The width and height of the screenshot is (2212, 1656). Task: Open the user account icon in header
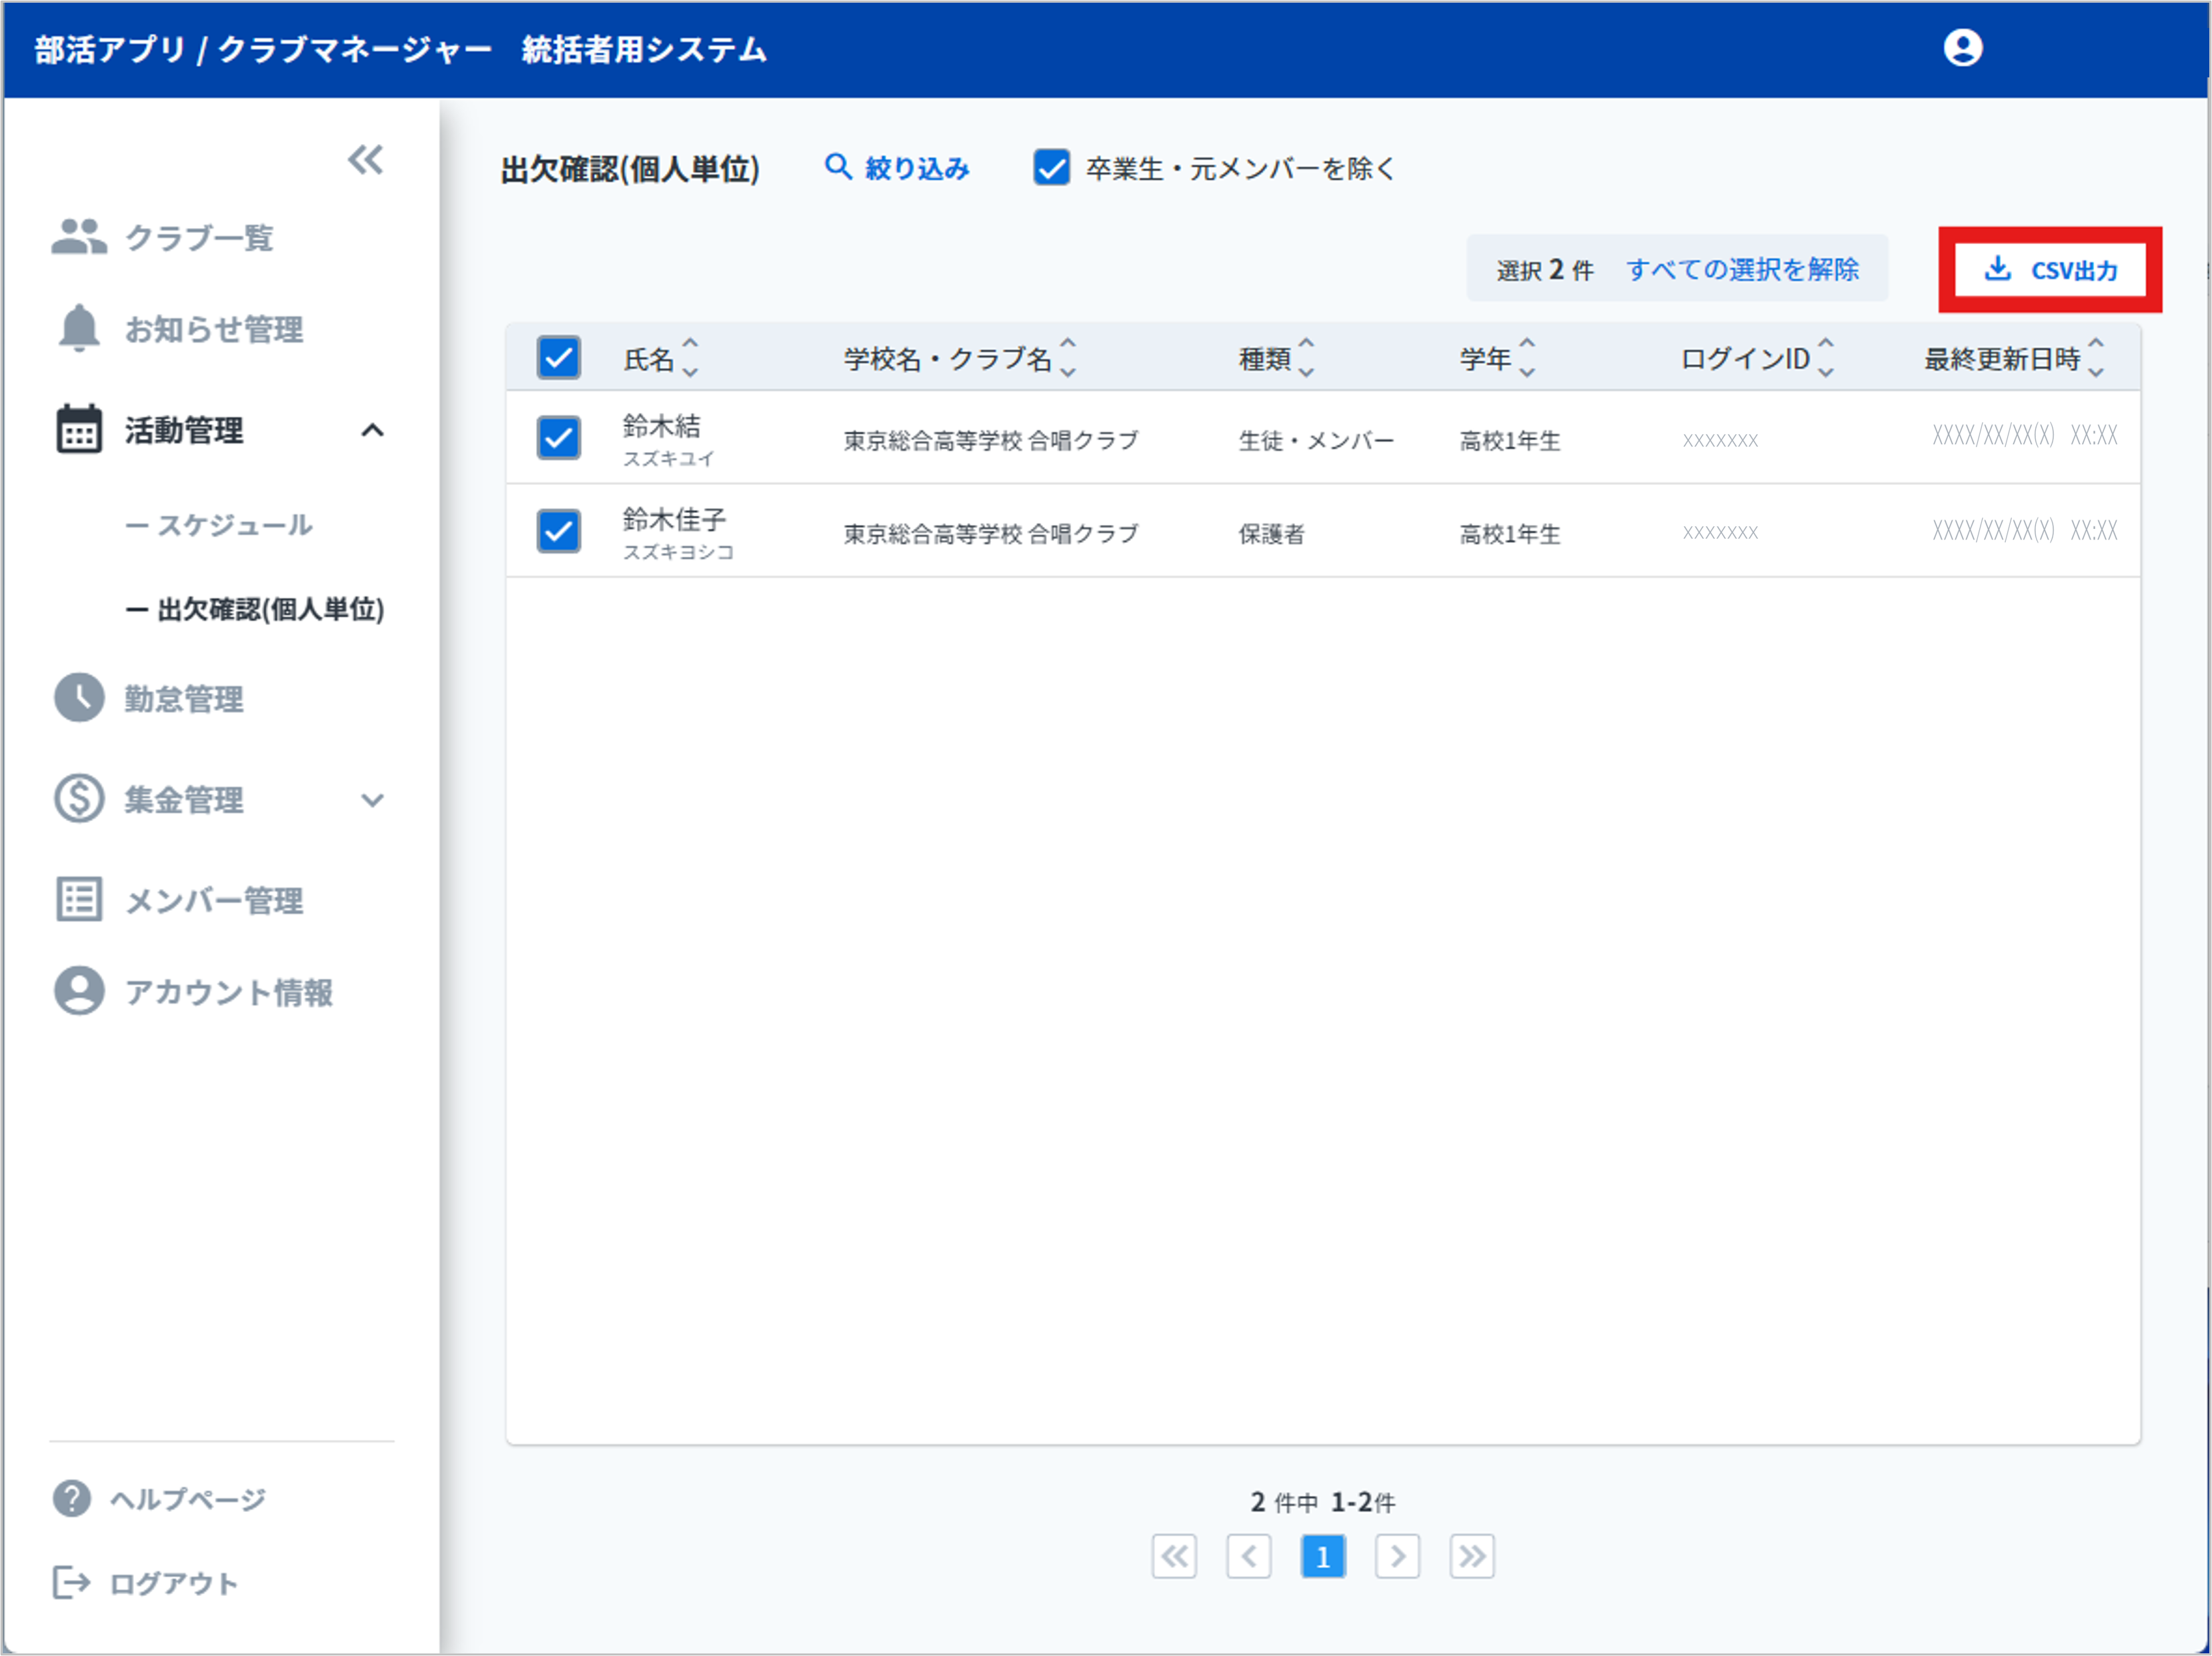(x=1962, y=48)
